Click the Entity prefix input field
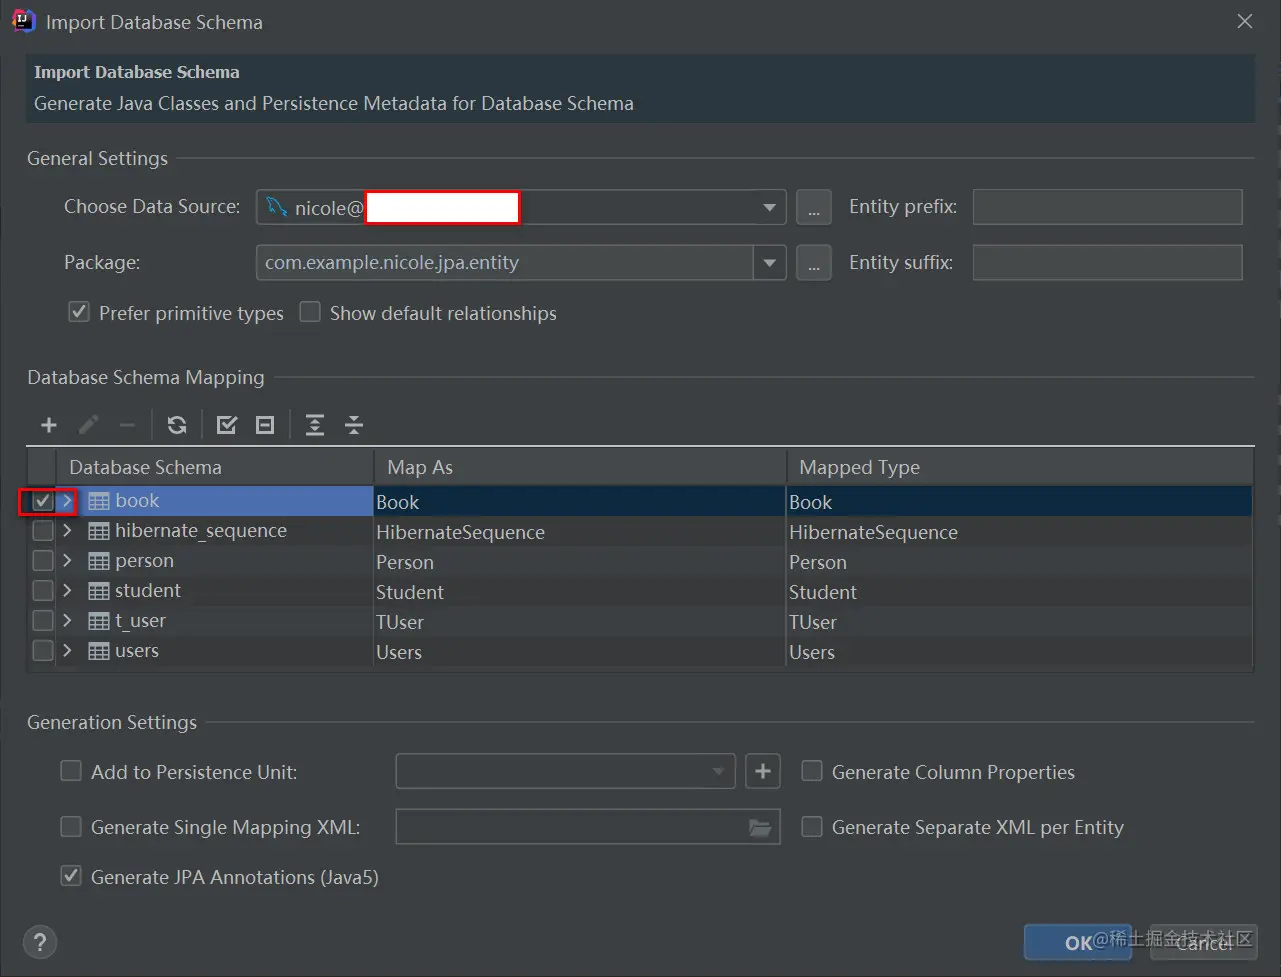The width and height of the screenshot is (1281, 977). tap(1108, 207)
